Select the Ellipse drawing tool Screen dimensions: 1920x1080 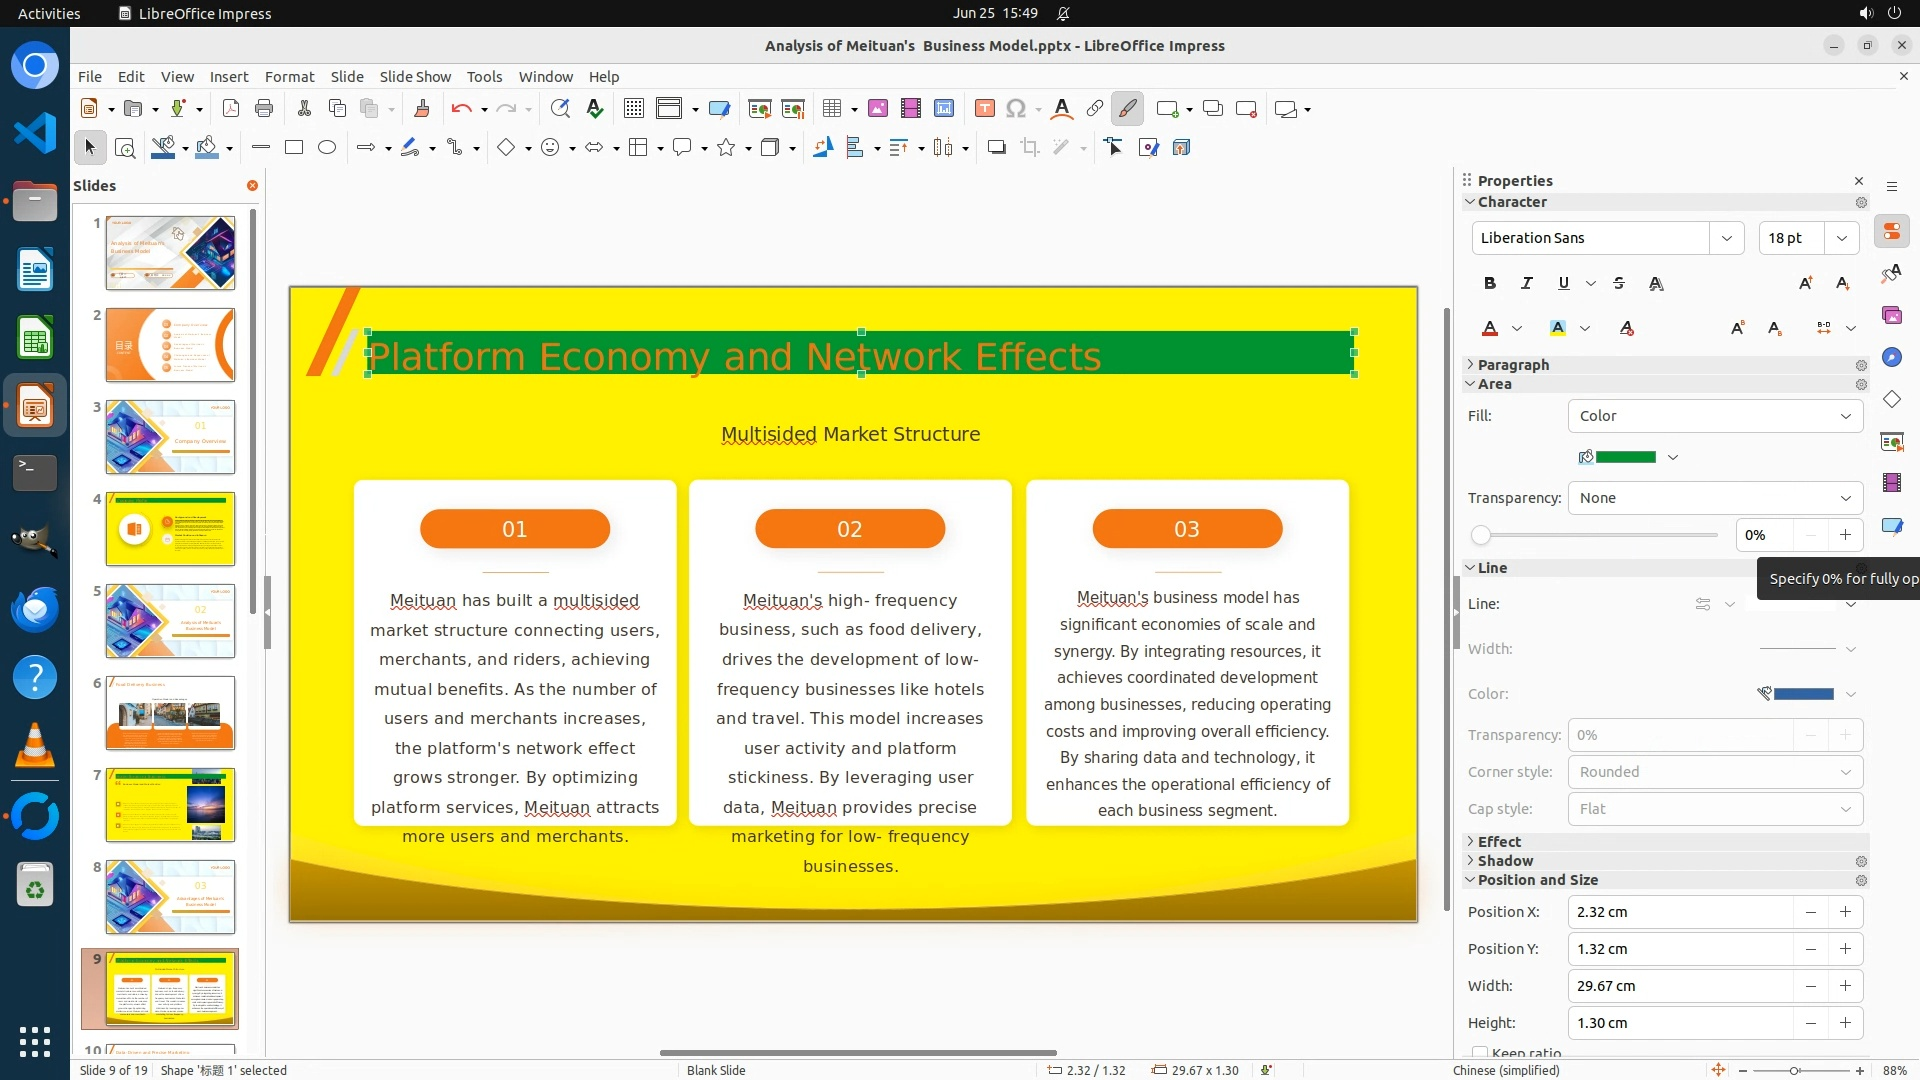[327, 148]
